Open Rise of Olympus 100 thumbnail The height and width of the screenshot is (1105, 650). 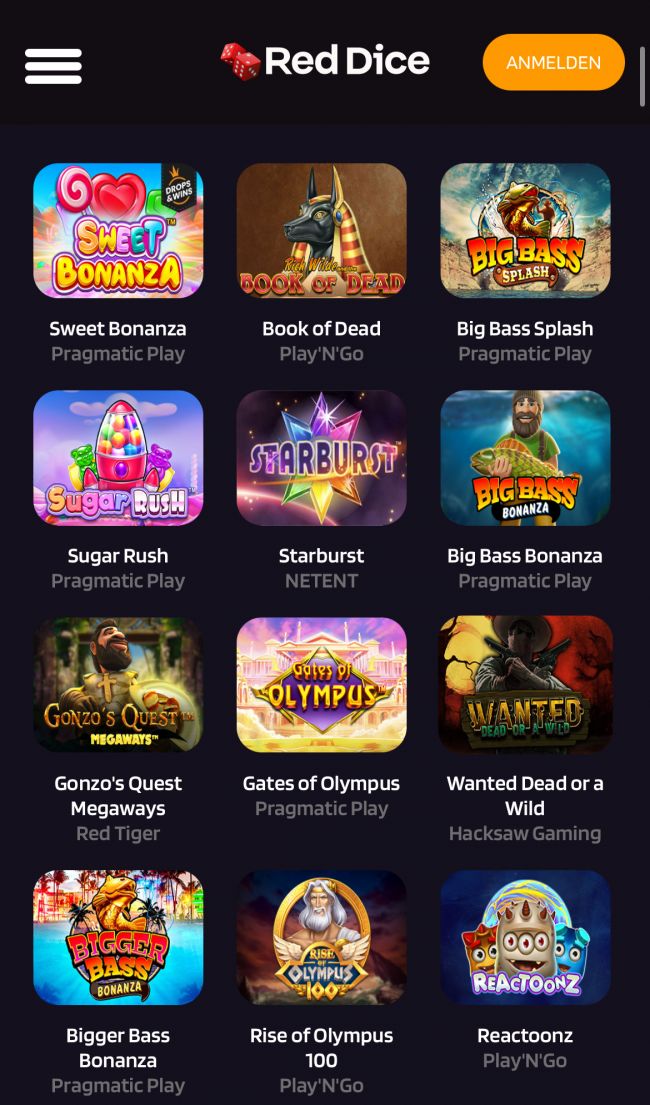click(321, 937)
